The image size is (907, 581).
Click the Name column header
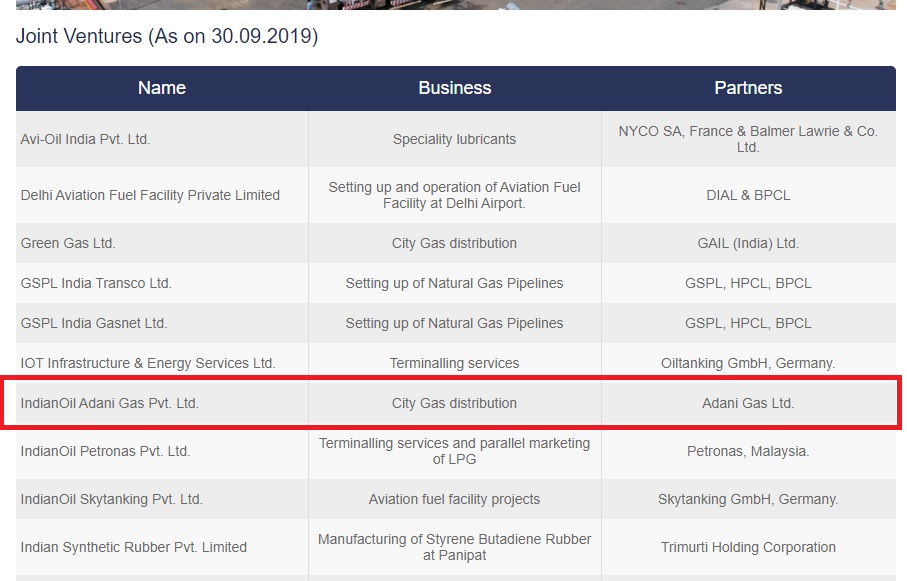click(x=162, y=88)
